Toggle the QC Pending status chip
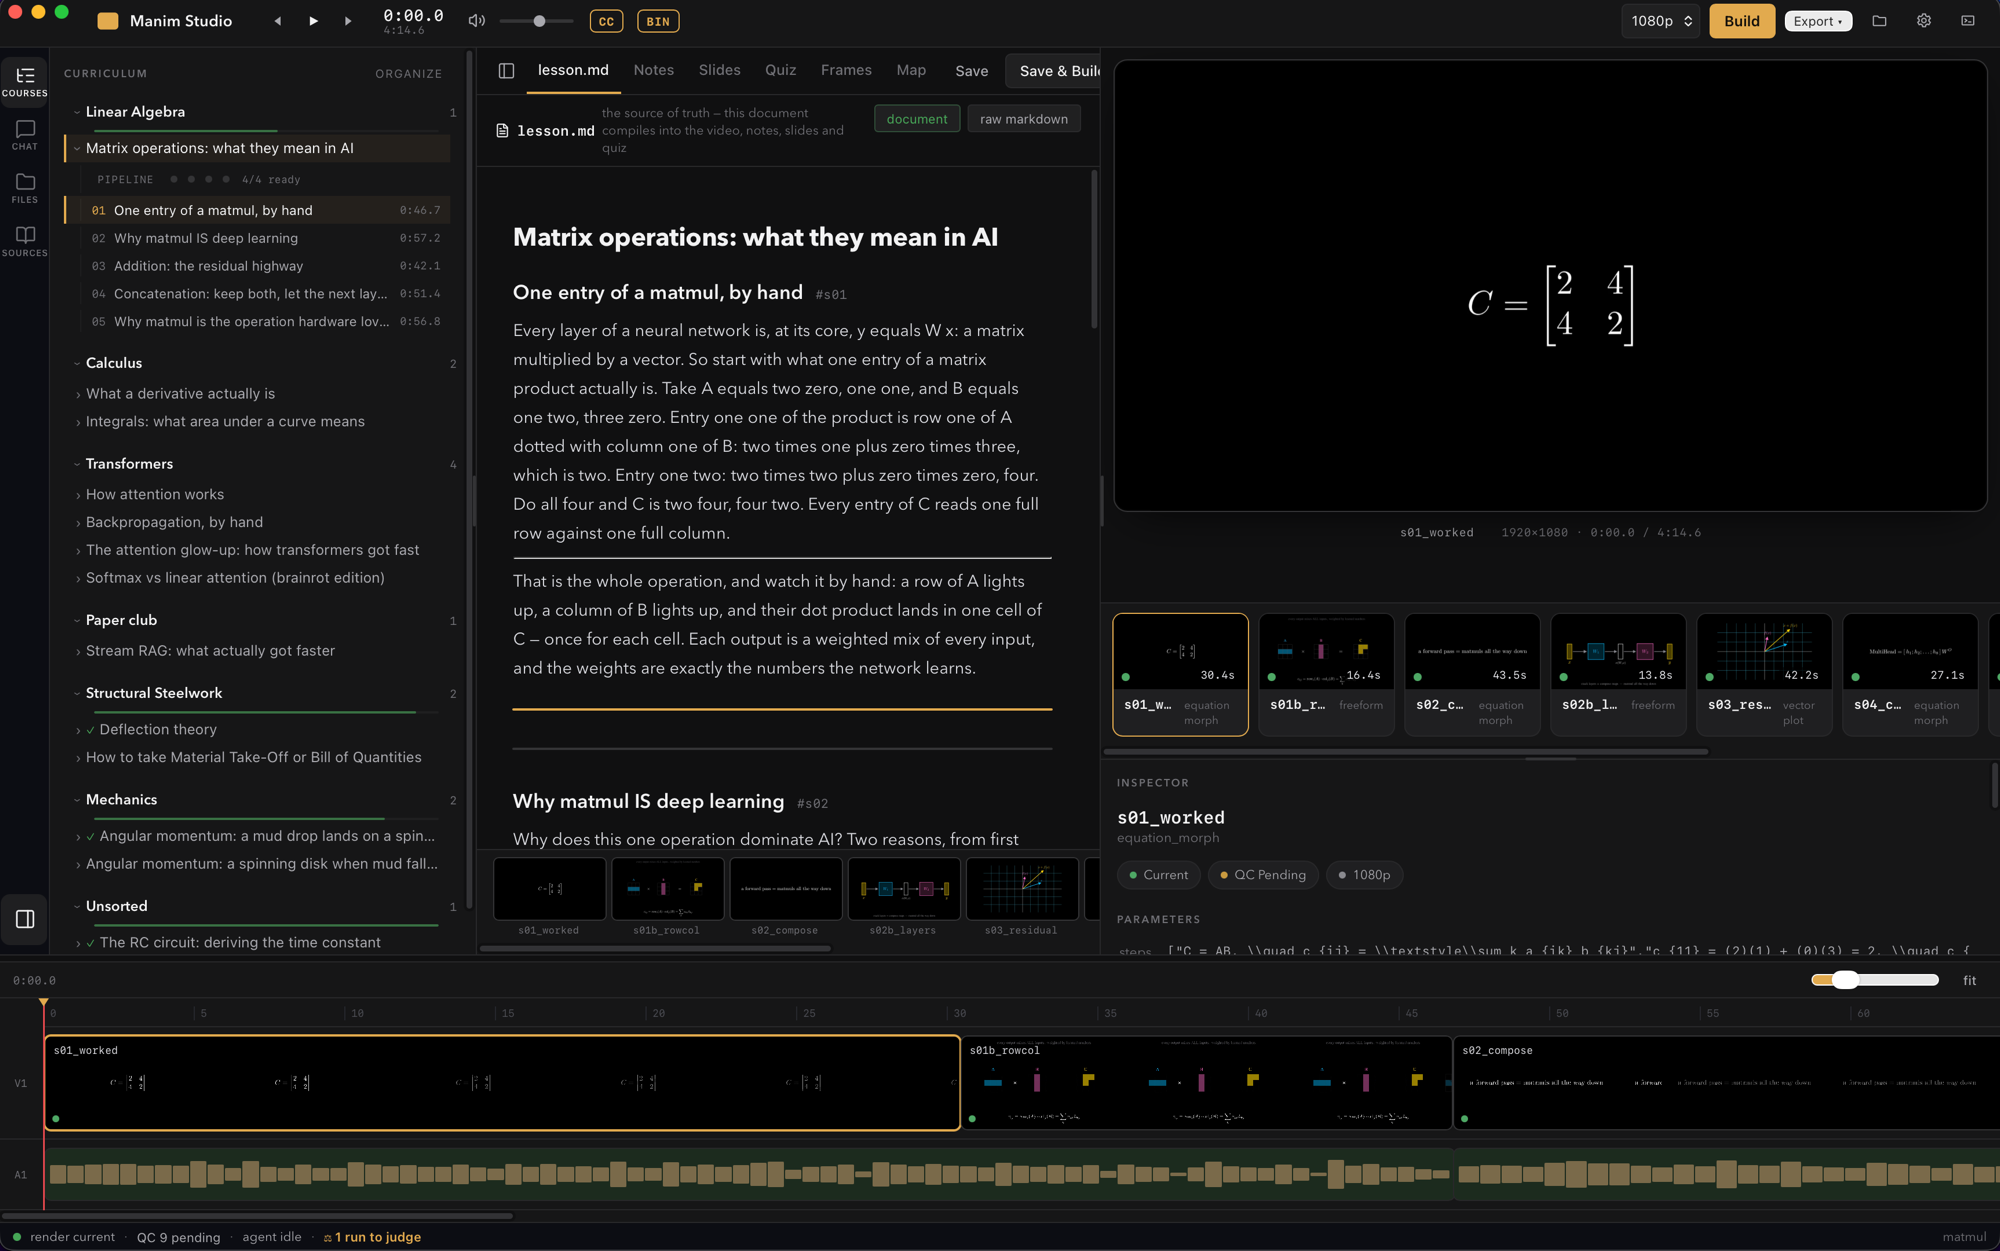This screenshot has height=1251, width=2000. coord(1262,875)
